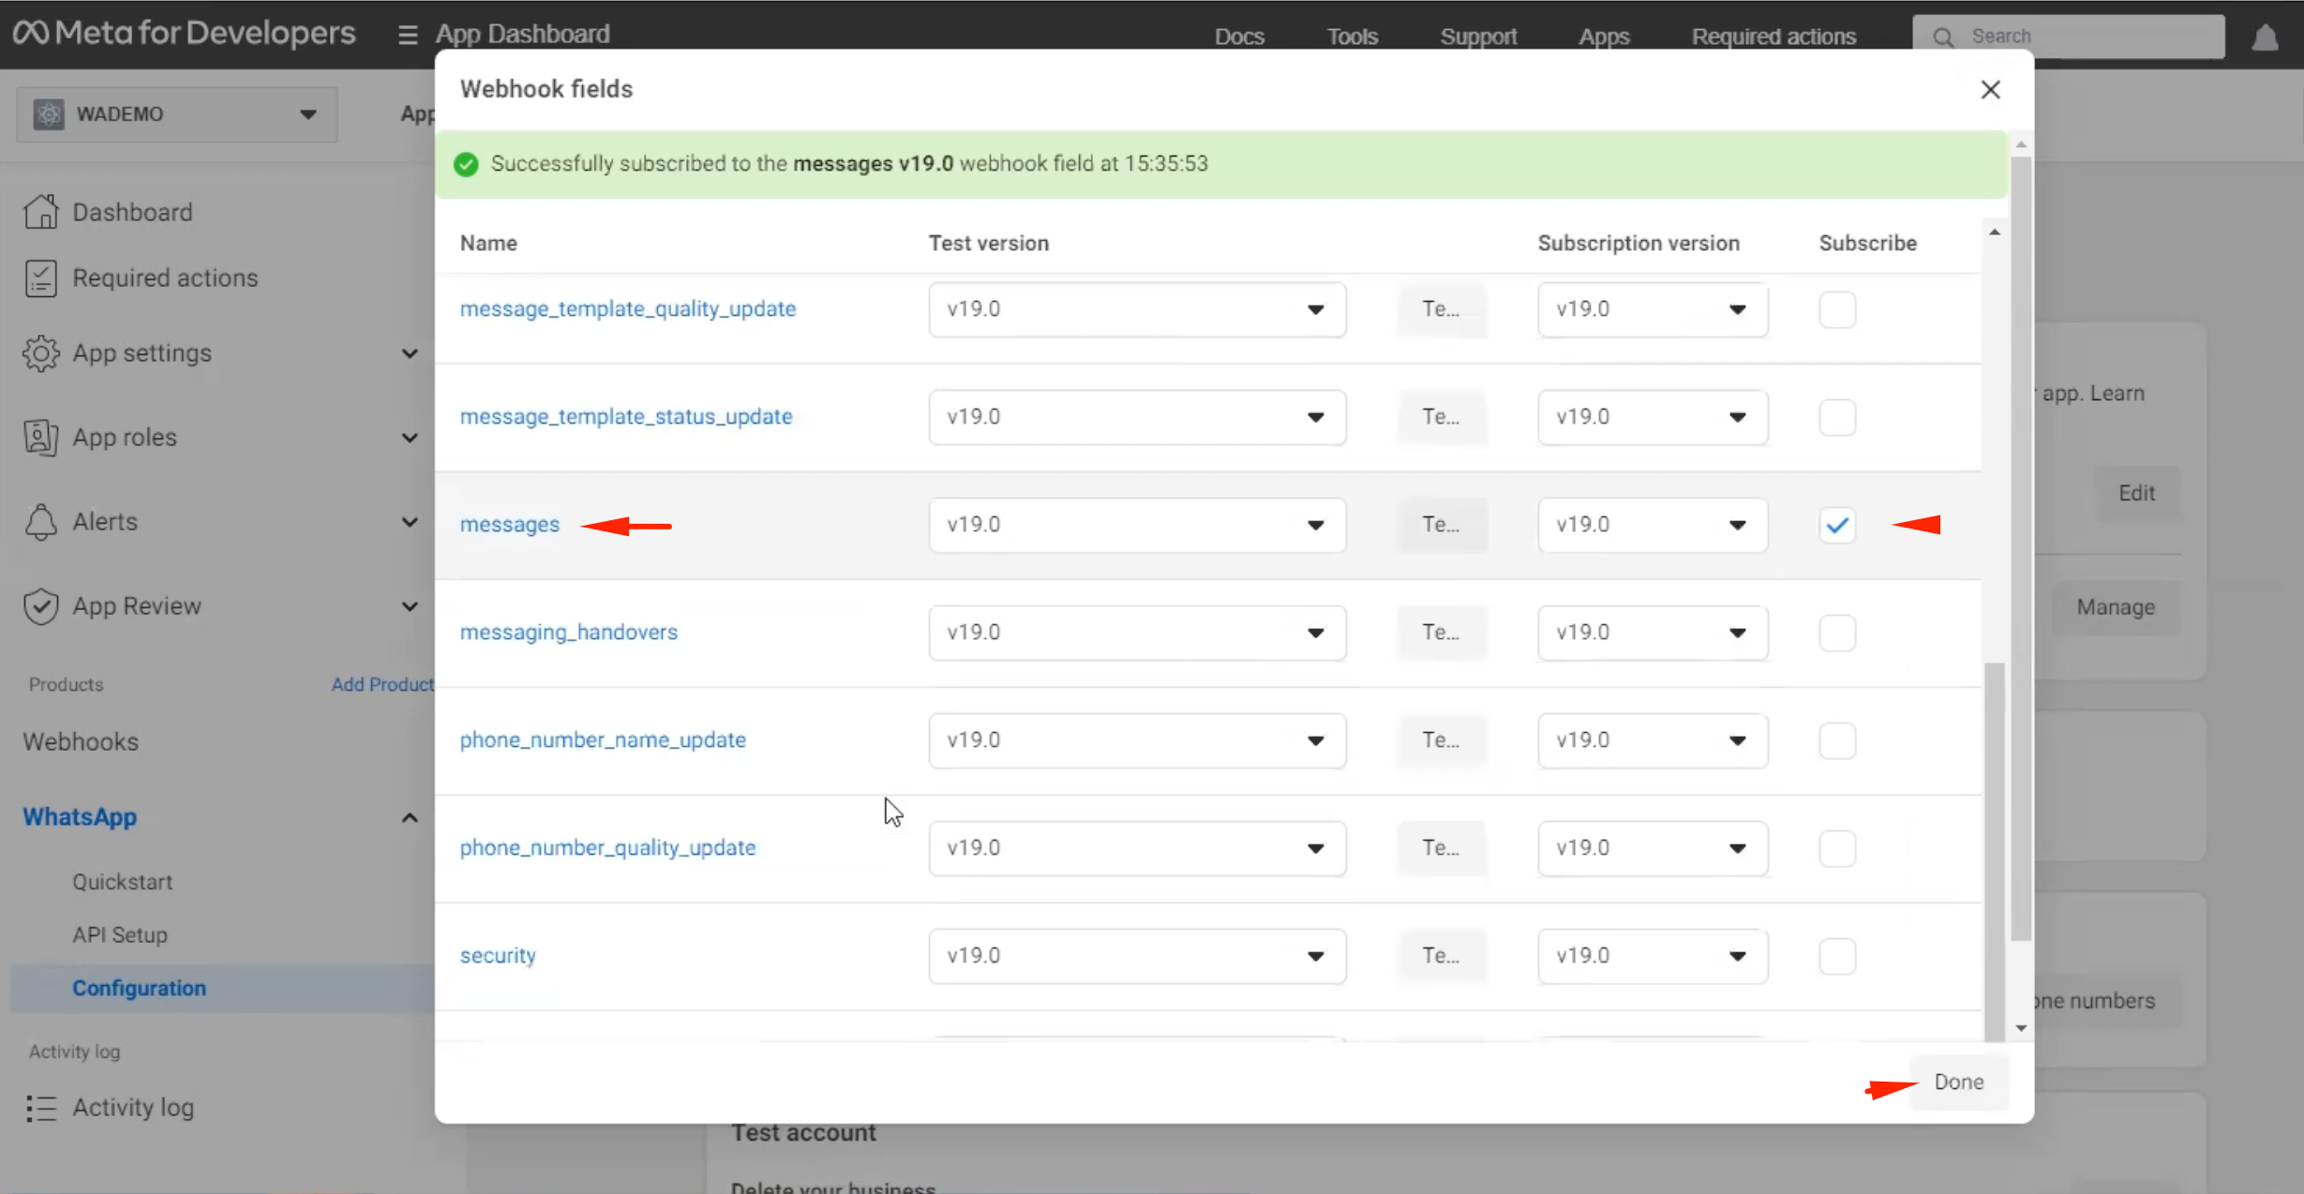Expand the WADEMO app selector
Viewport: 2304px width, 1194px height.
[x=177, y=114]
